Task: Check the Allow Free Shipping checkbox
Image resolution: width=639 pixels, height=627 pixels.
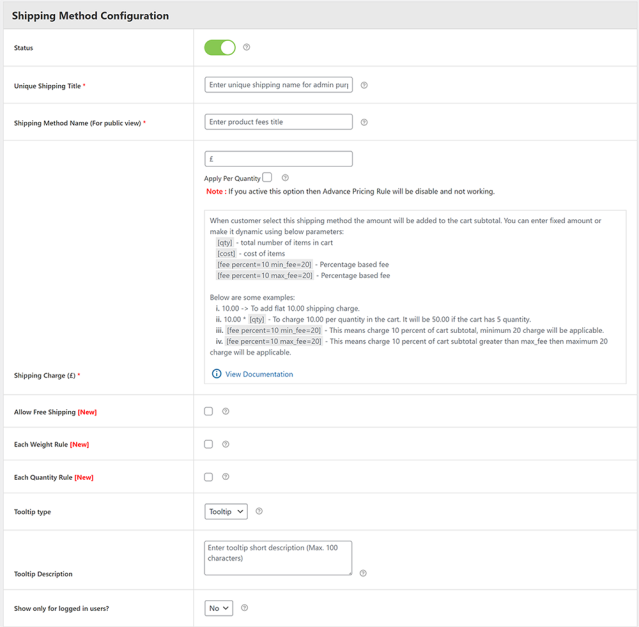Action: pos(209,411)
